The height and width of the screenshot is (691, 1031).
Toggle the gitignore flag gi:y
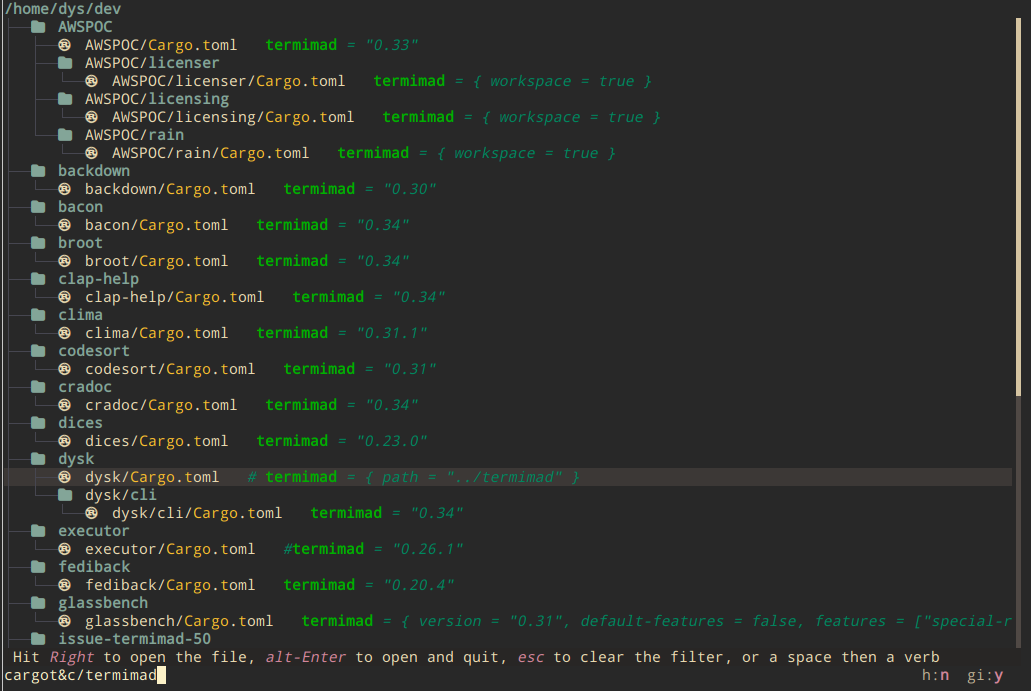click(985, 676)
